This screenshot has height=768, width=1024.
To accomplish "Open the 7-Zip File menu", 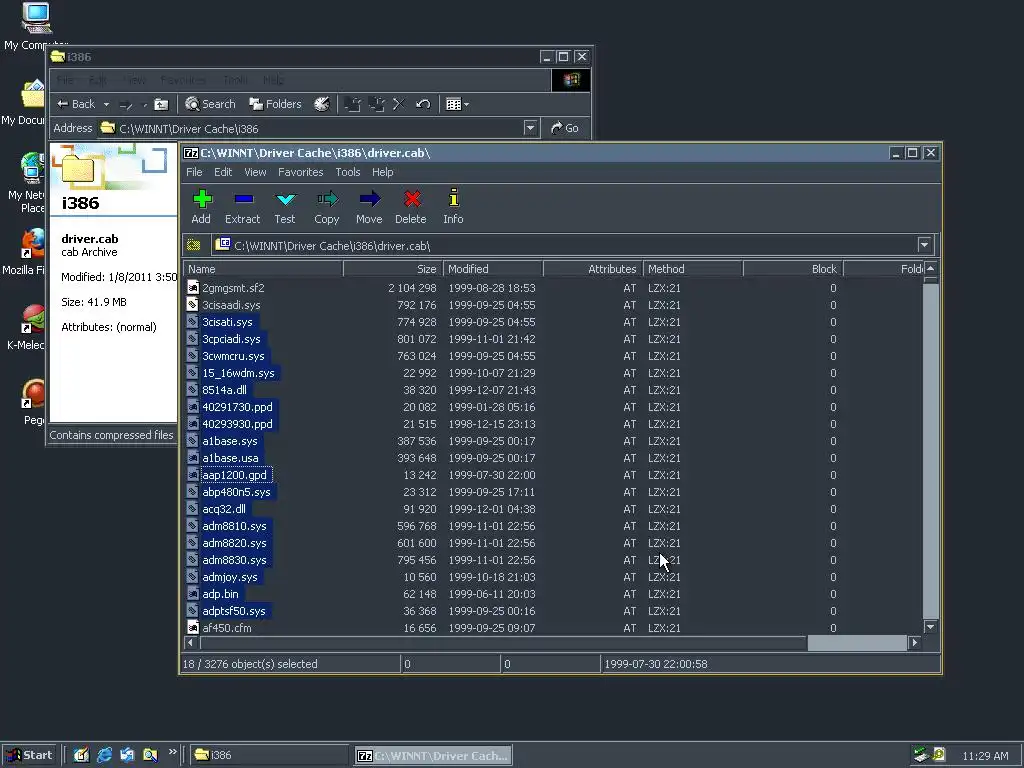I will (x=194, y=172).
